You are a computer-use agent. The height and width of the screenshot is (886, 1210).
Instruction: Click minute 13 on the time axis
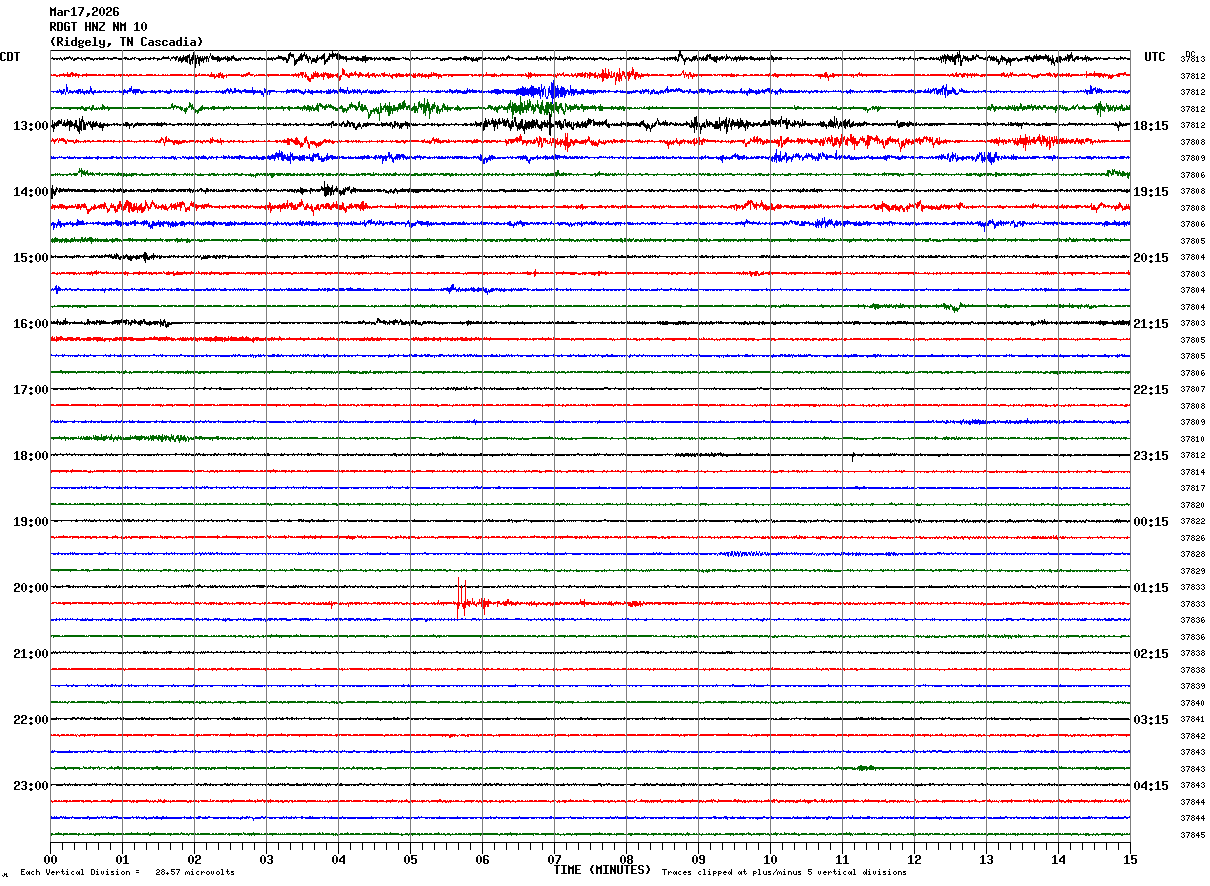click(986, 859)
